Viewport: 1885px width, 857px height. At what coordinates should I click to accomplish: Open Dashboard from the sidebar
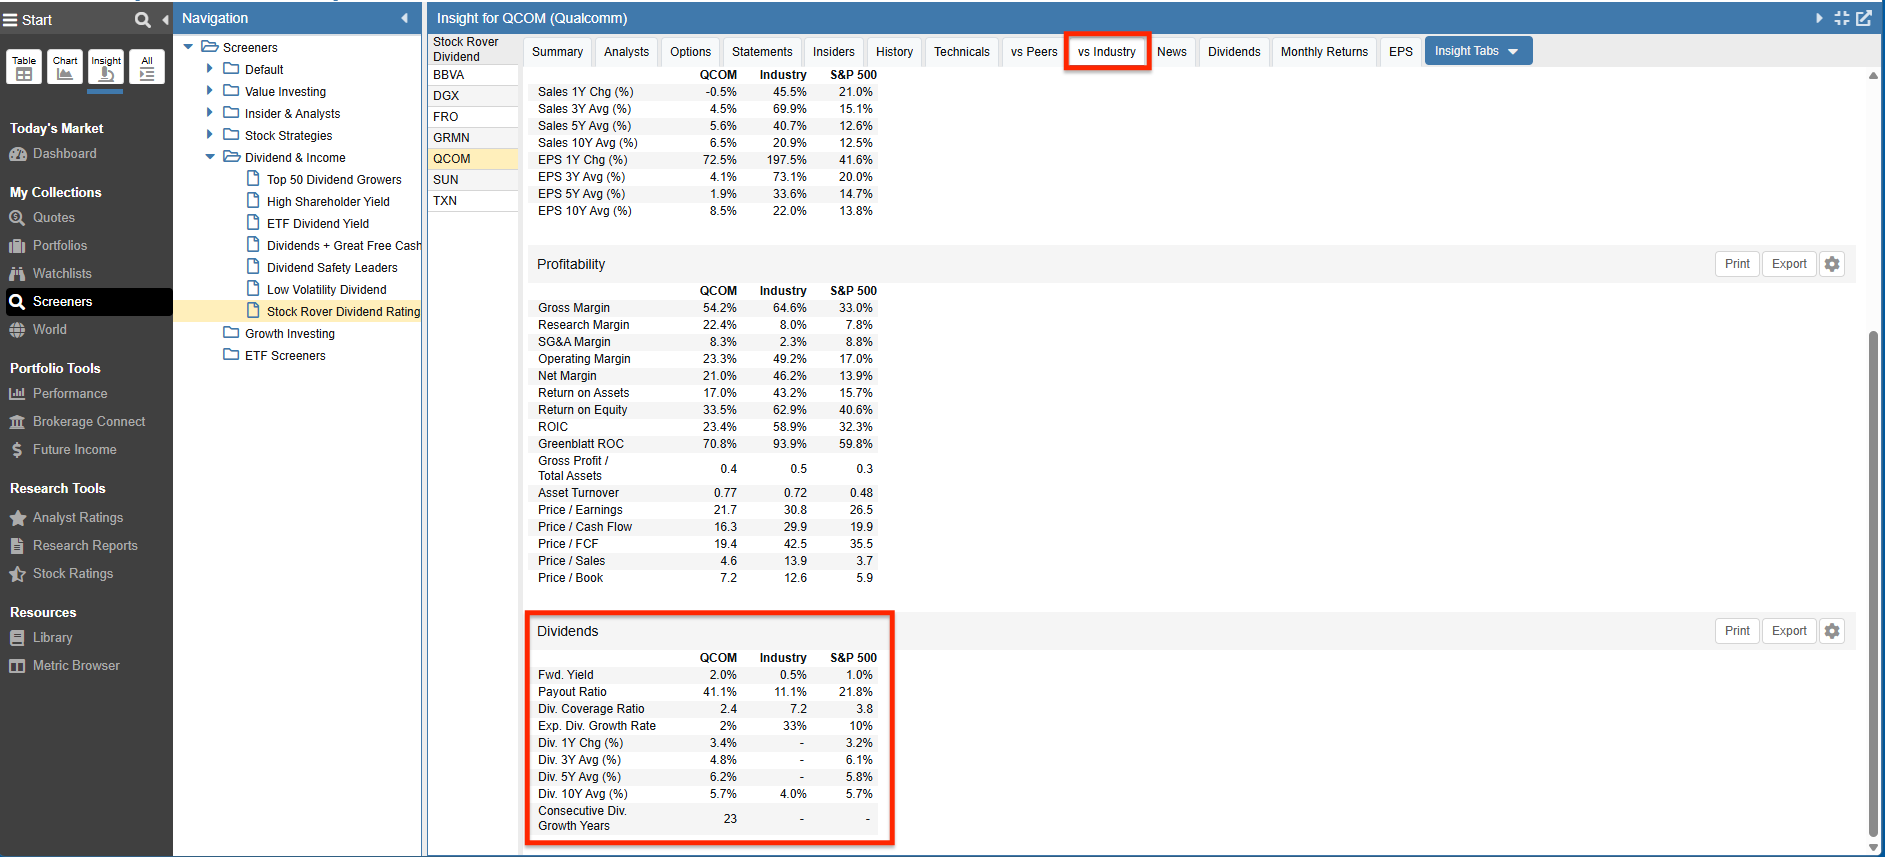(64, 153)
